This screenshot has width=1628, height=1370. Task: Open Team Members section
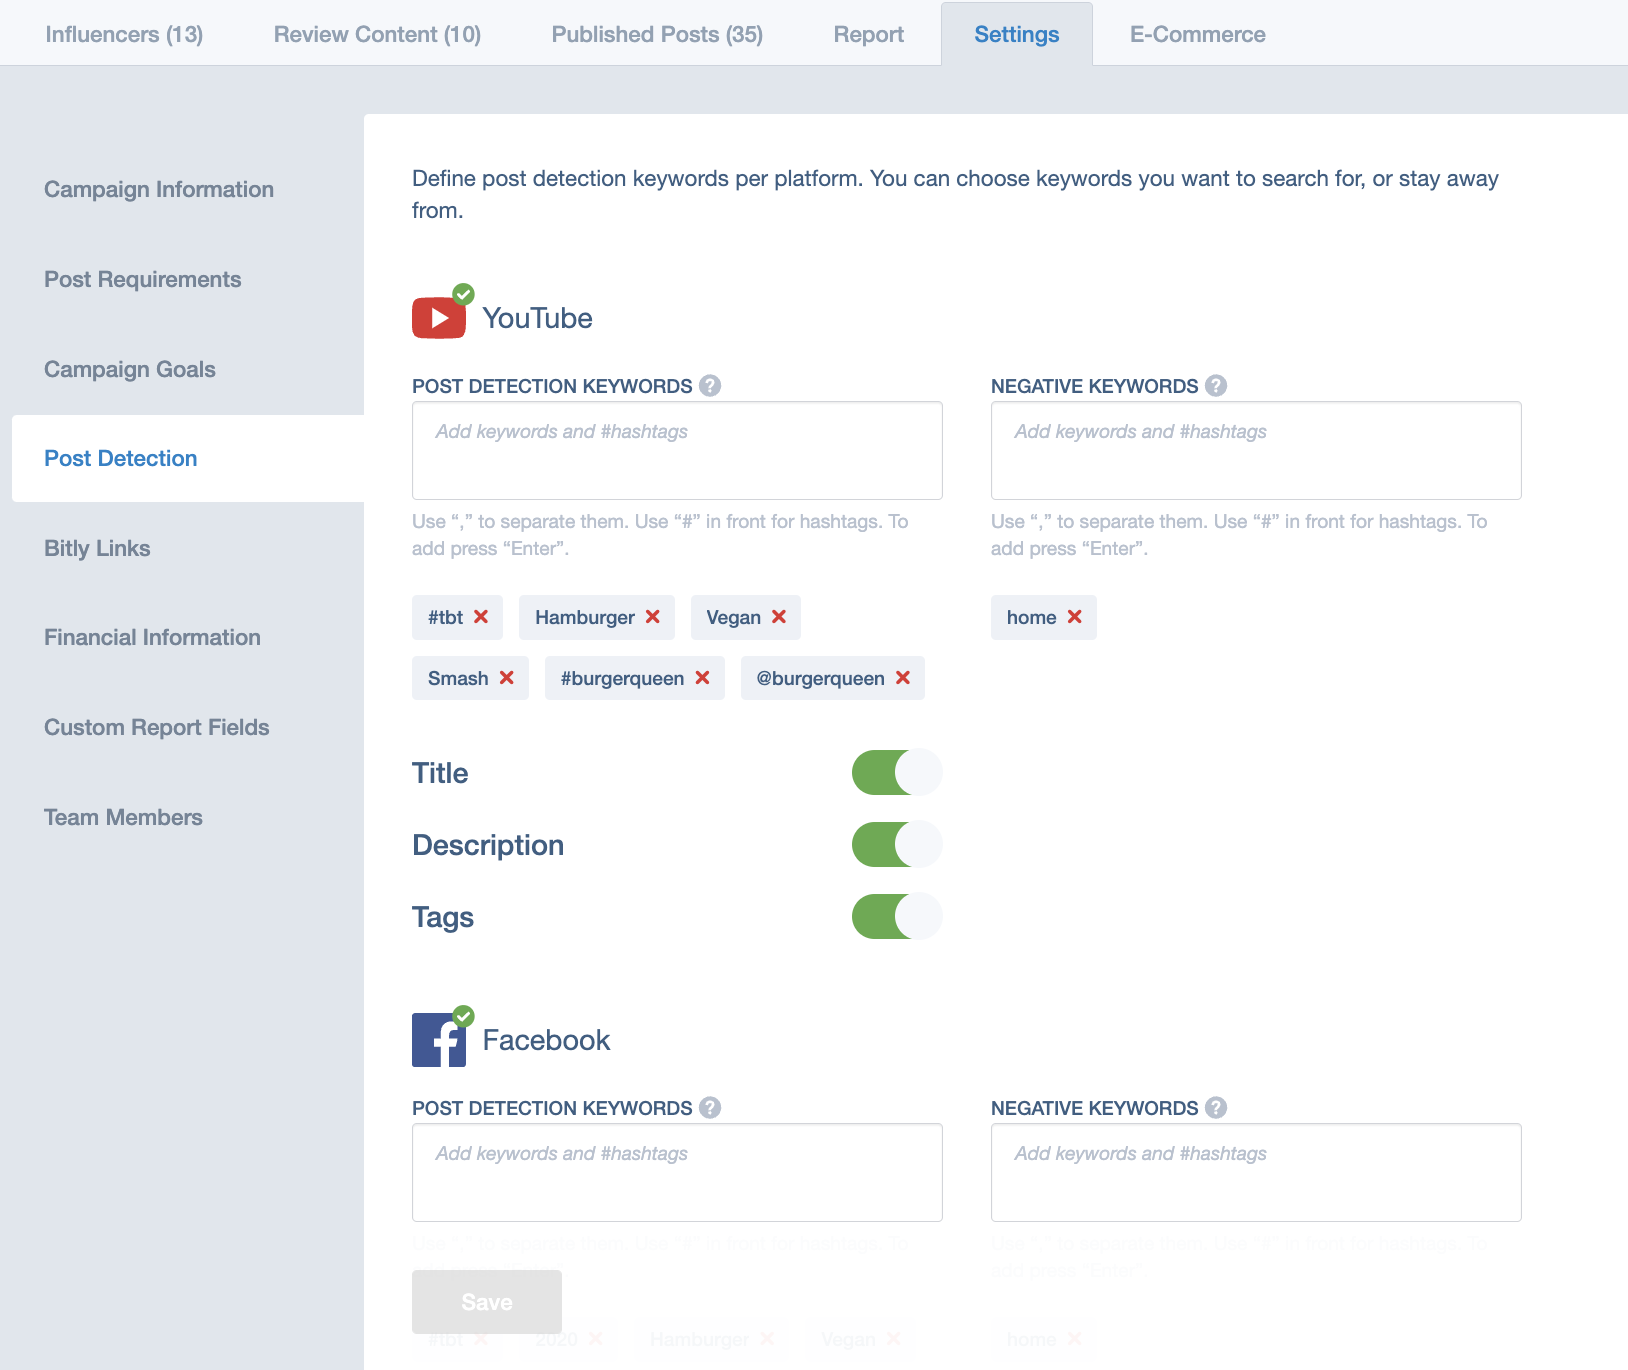click(x=123, y=817)
